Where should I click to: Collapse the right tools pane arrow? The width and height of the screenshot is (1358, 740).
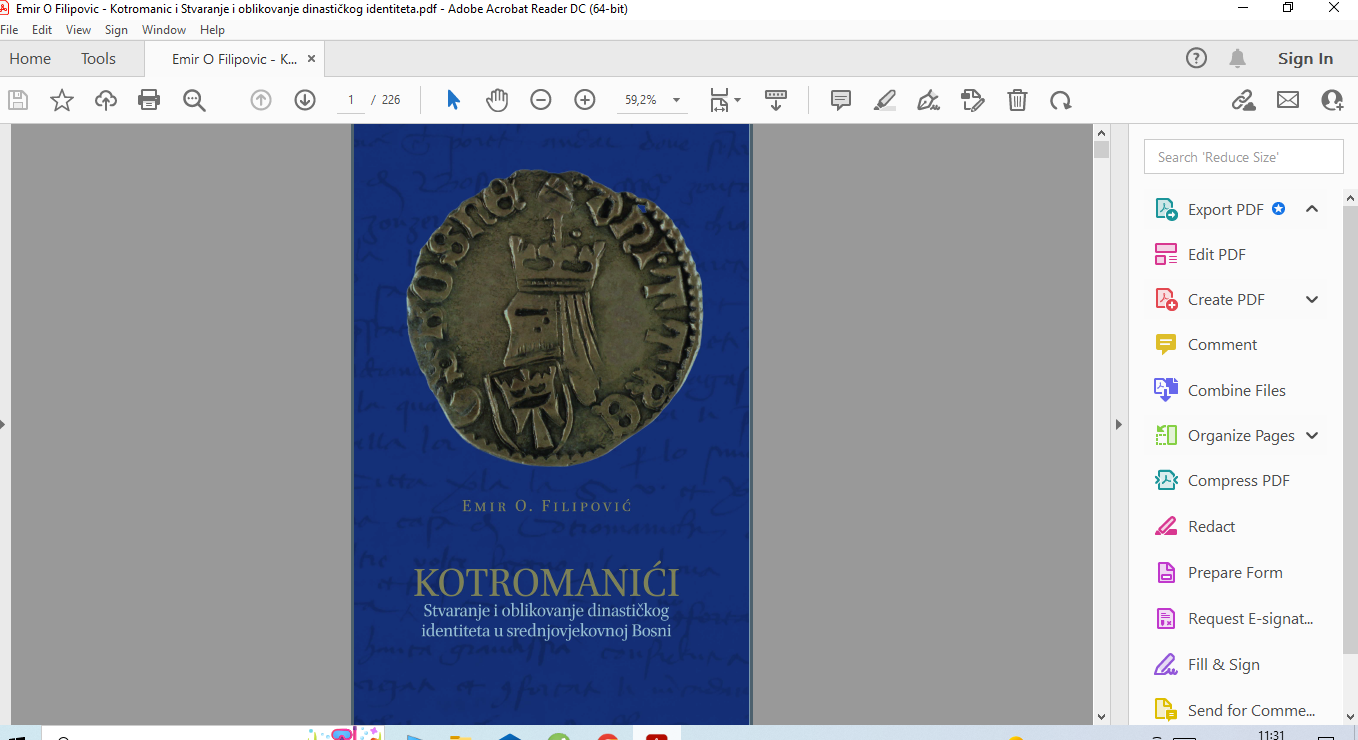click(x=1119, y=424)
